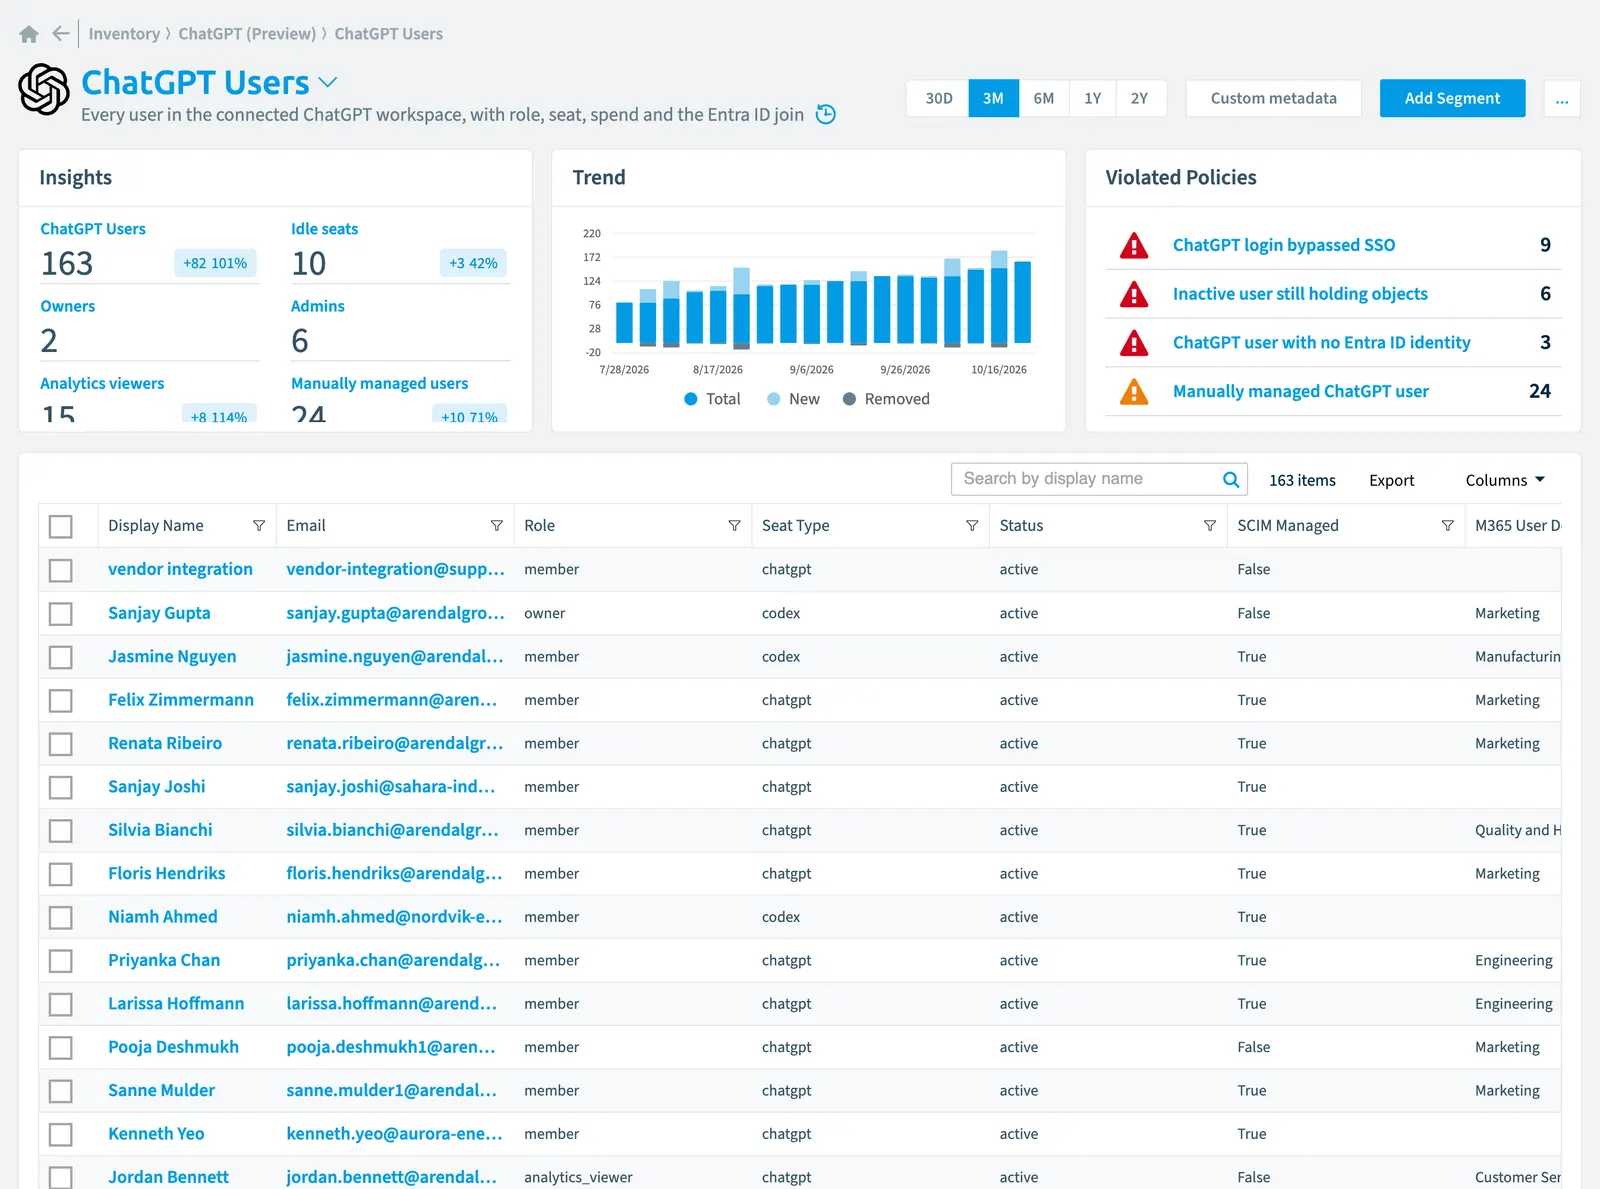Click the search magnifier icon

pyautogui.click(x=1231, y=479)
